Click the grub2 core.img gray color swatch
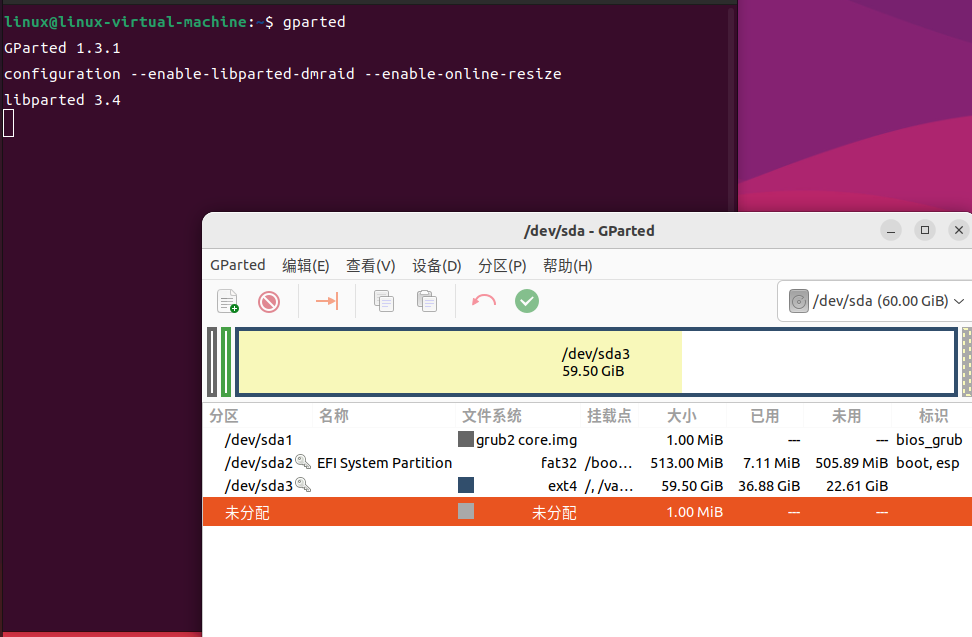Screen dimensions: 972x637 (x=466, y=439)
